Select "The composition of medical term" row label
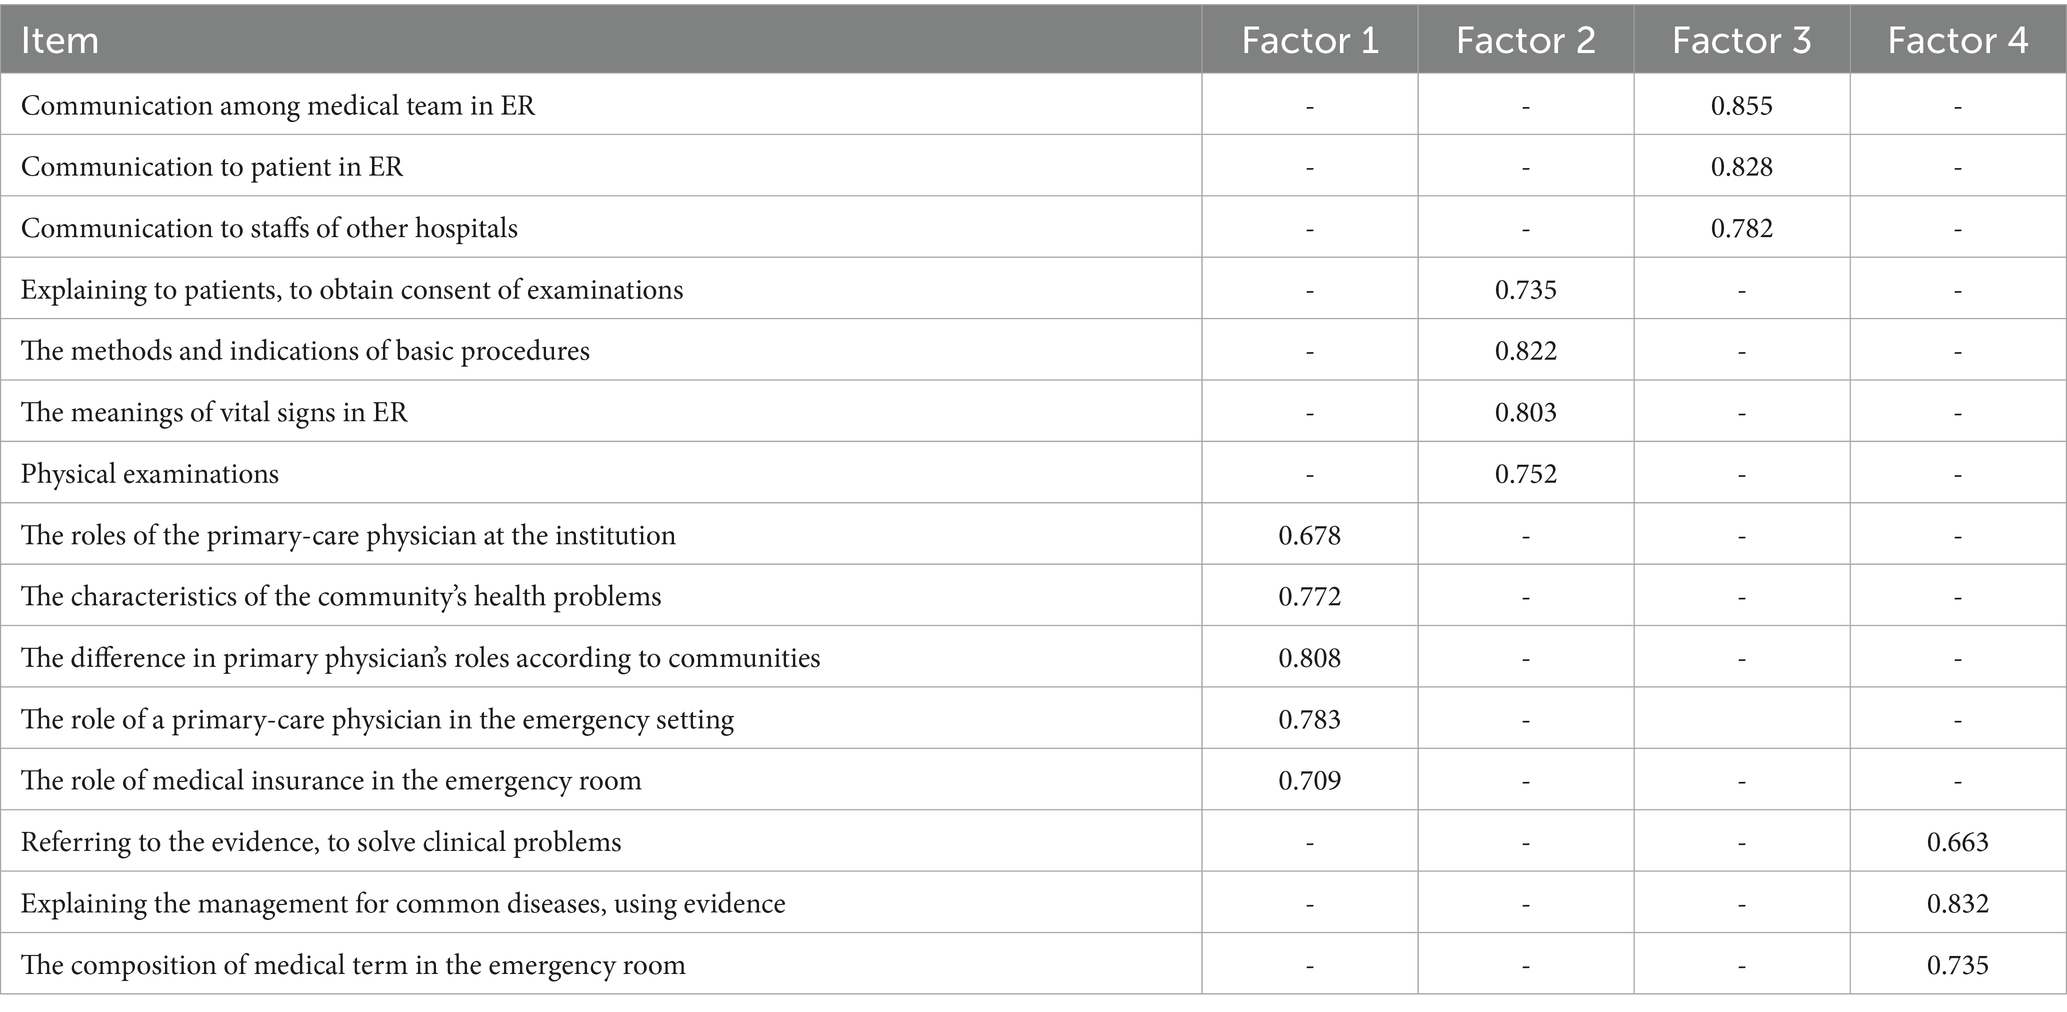 (x=353, y=965)
